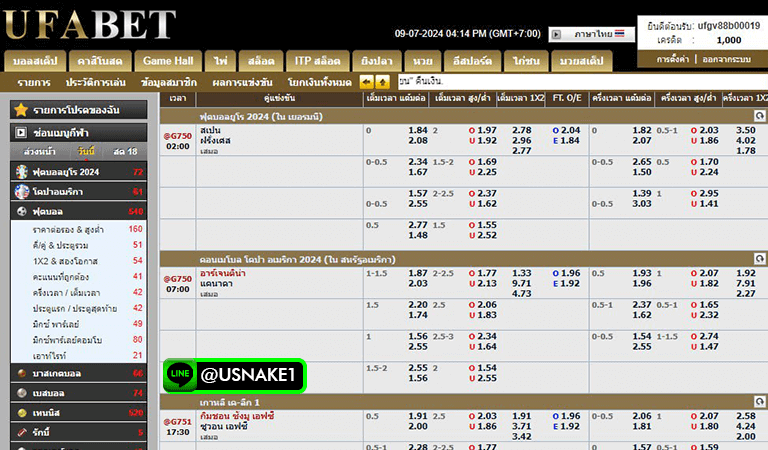Screen dimensions: 768x450
Task: Open the ผลการแข่งขัน submenu item
Action: tap(242, 82)
